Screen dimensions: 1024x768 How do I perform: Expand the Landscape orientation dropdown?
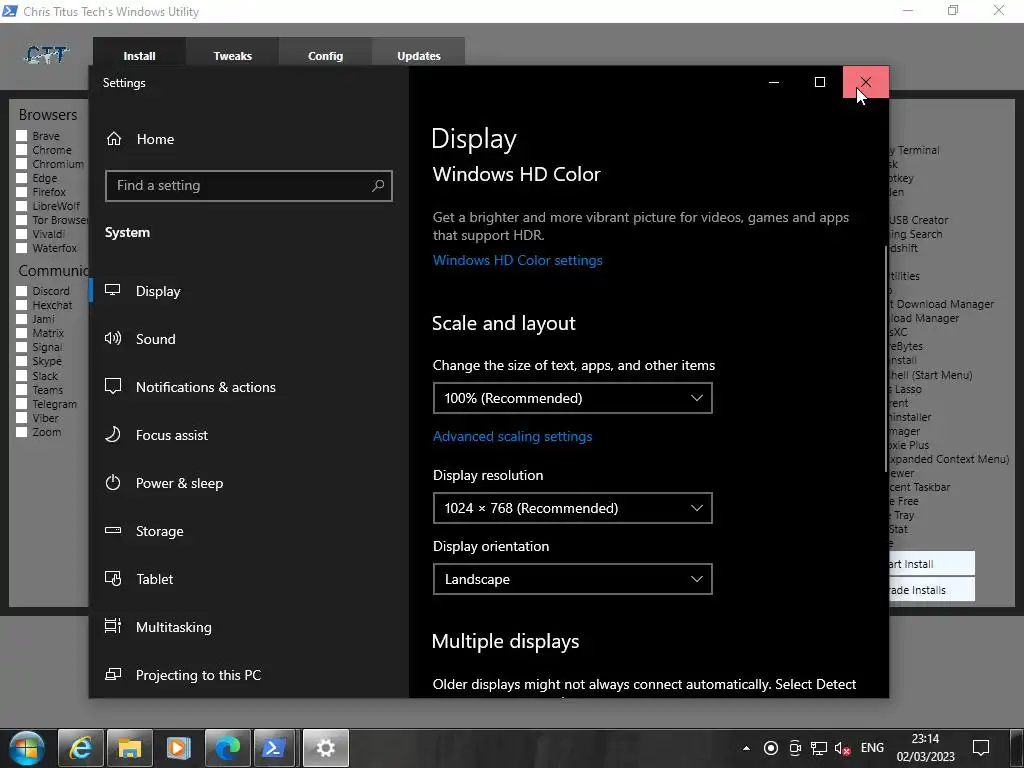(572, 579)
